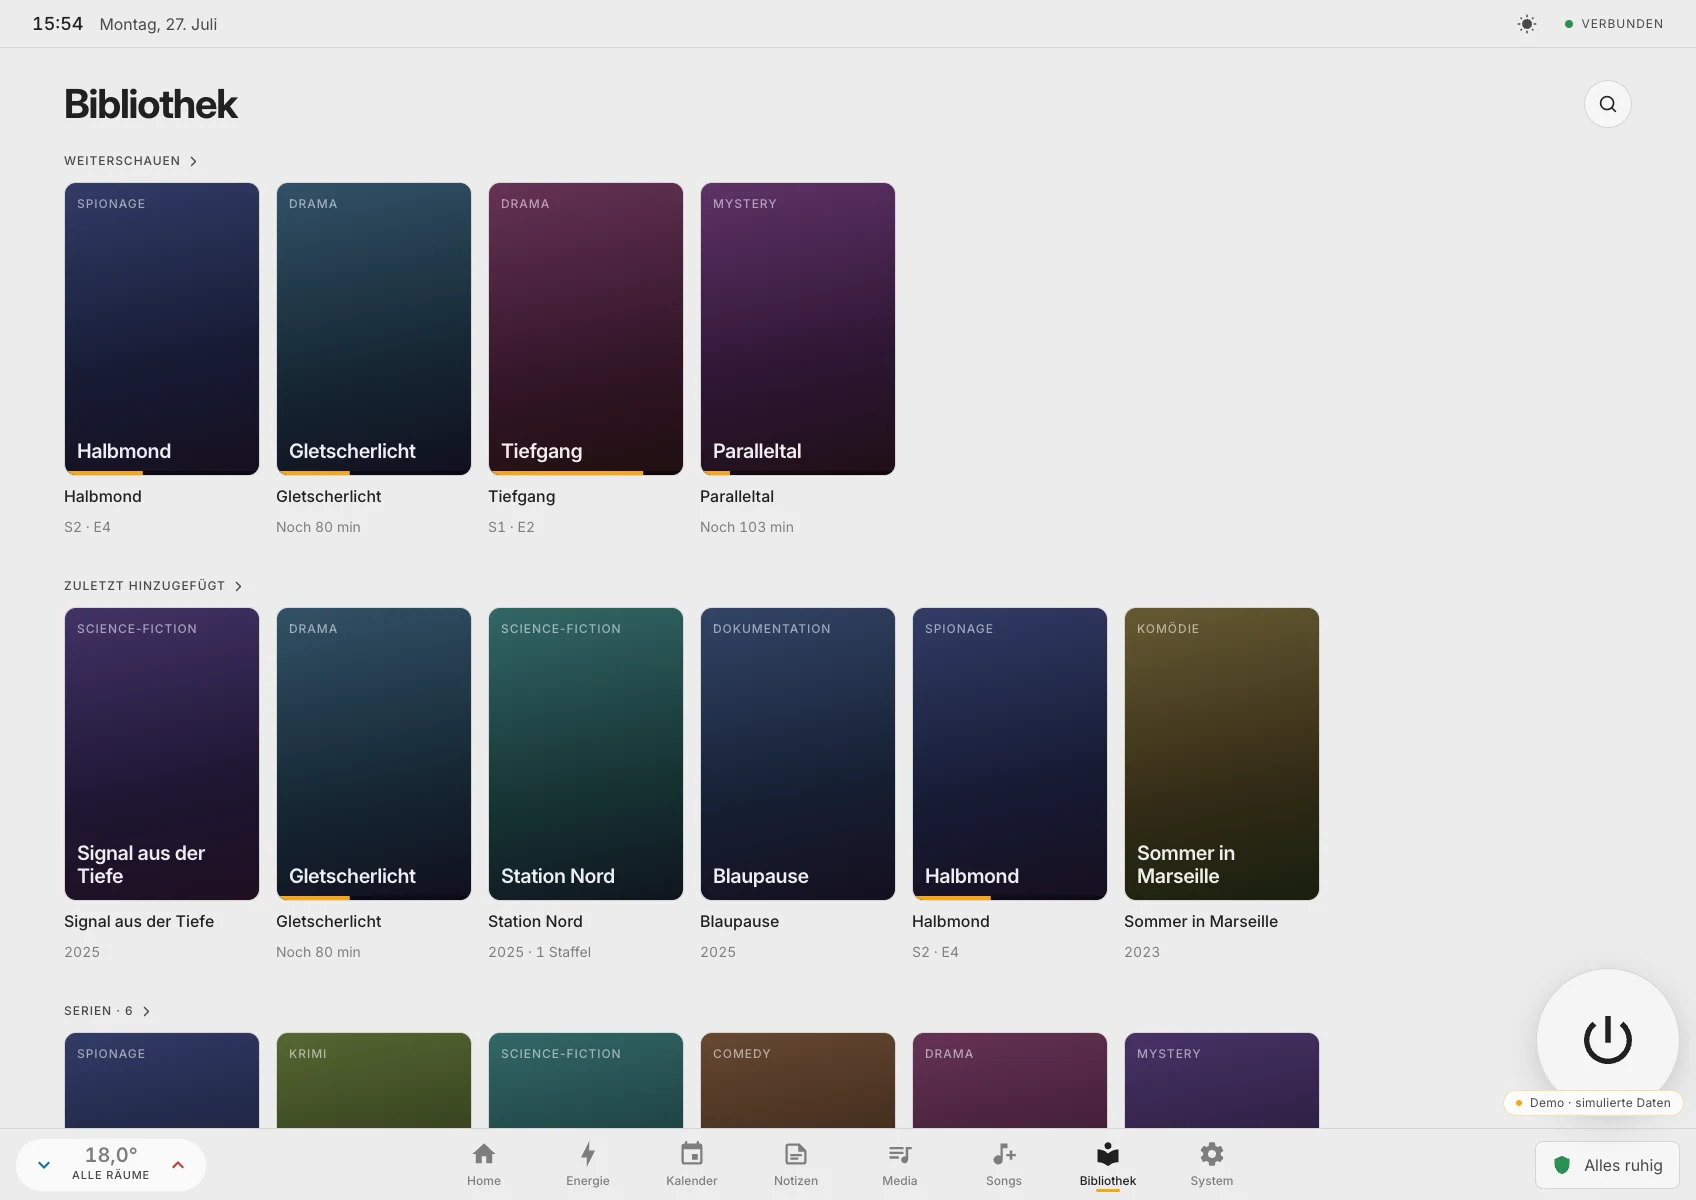This screenshot has width=1696, height=1200.
Task: Open the Science-Fiction card in Serien
Action: click(586, 1080)
